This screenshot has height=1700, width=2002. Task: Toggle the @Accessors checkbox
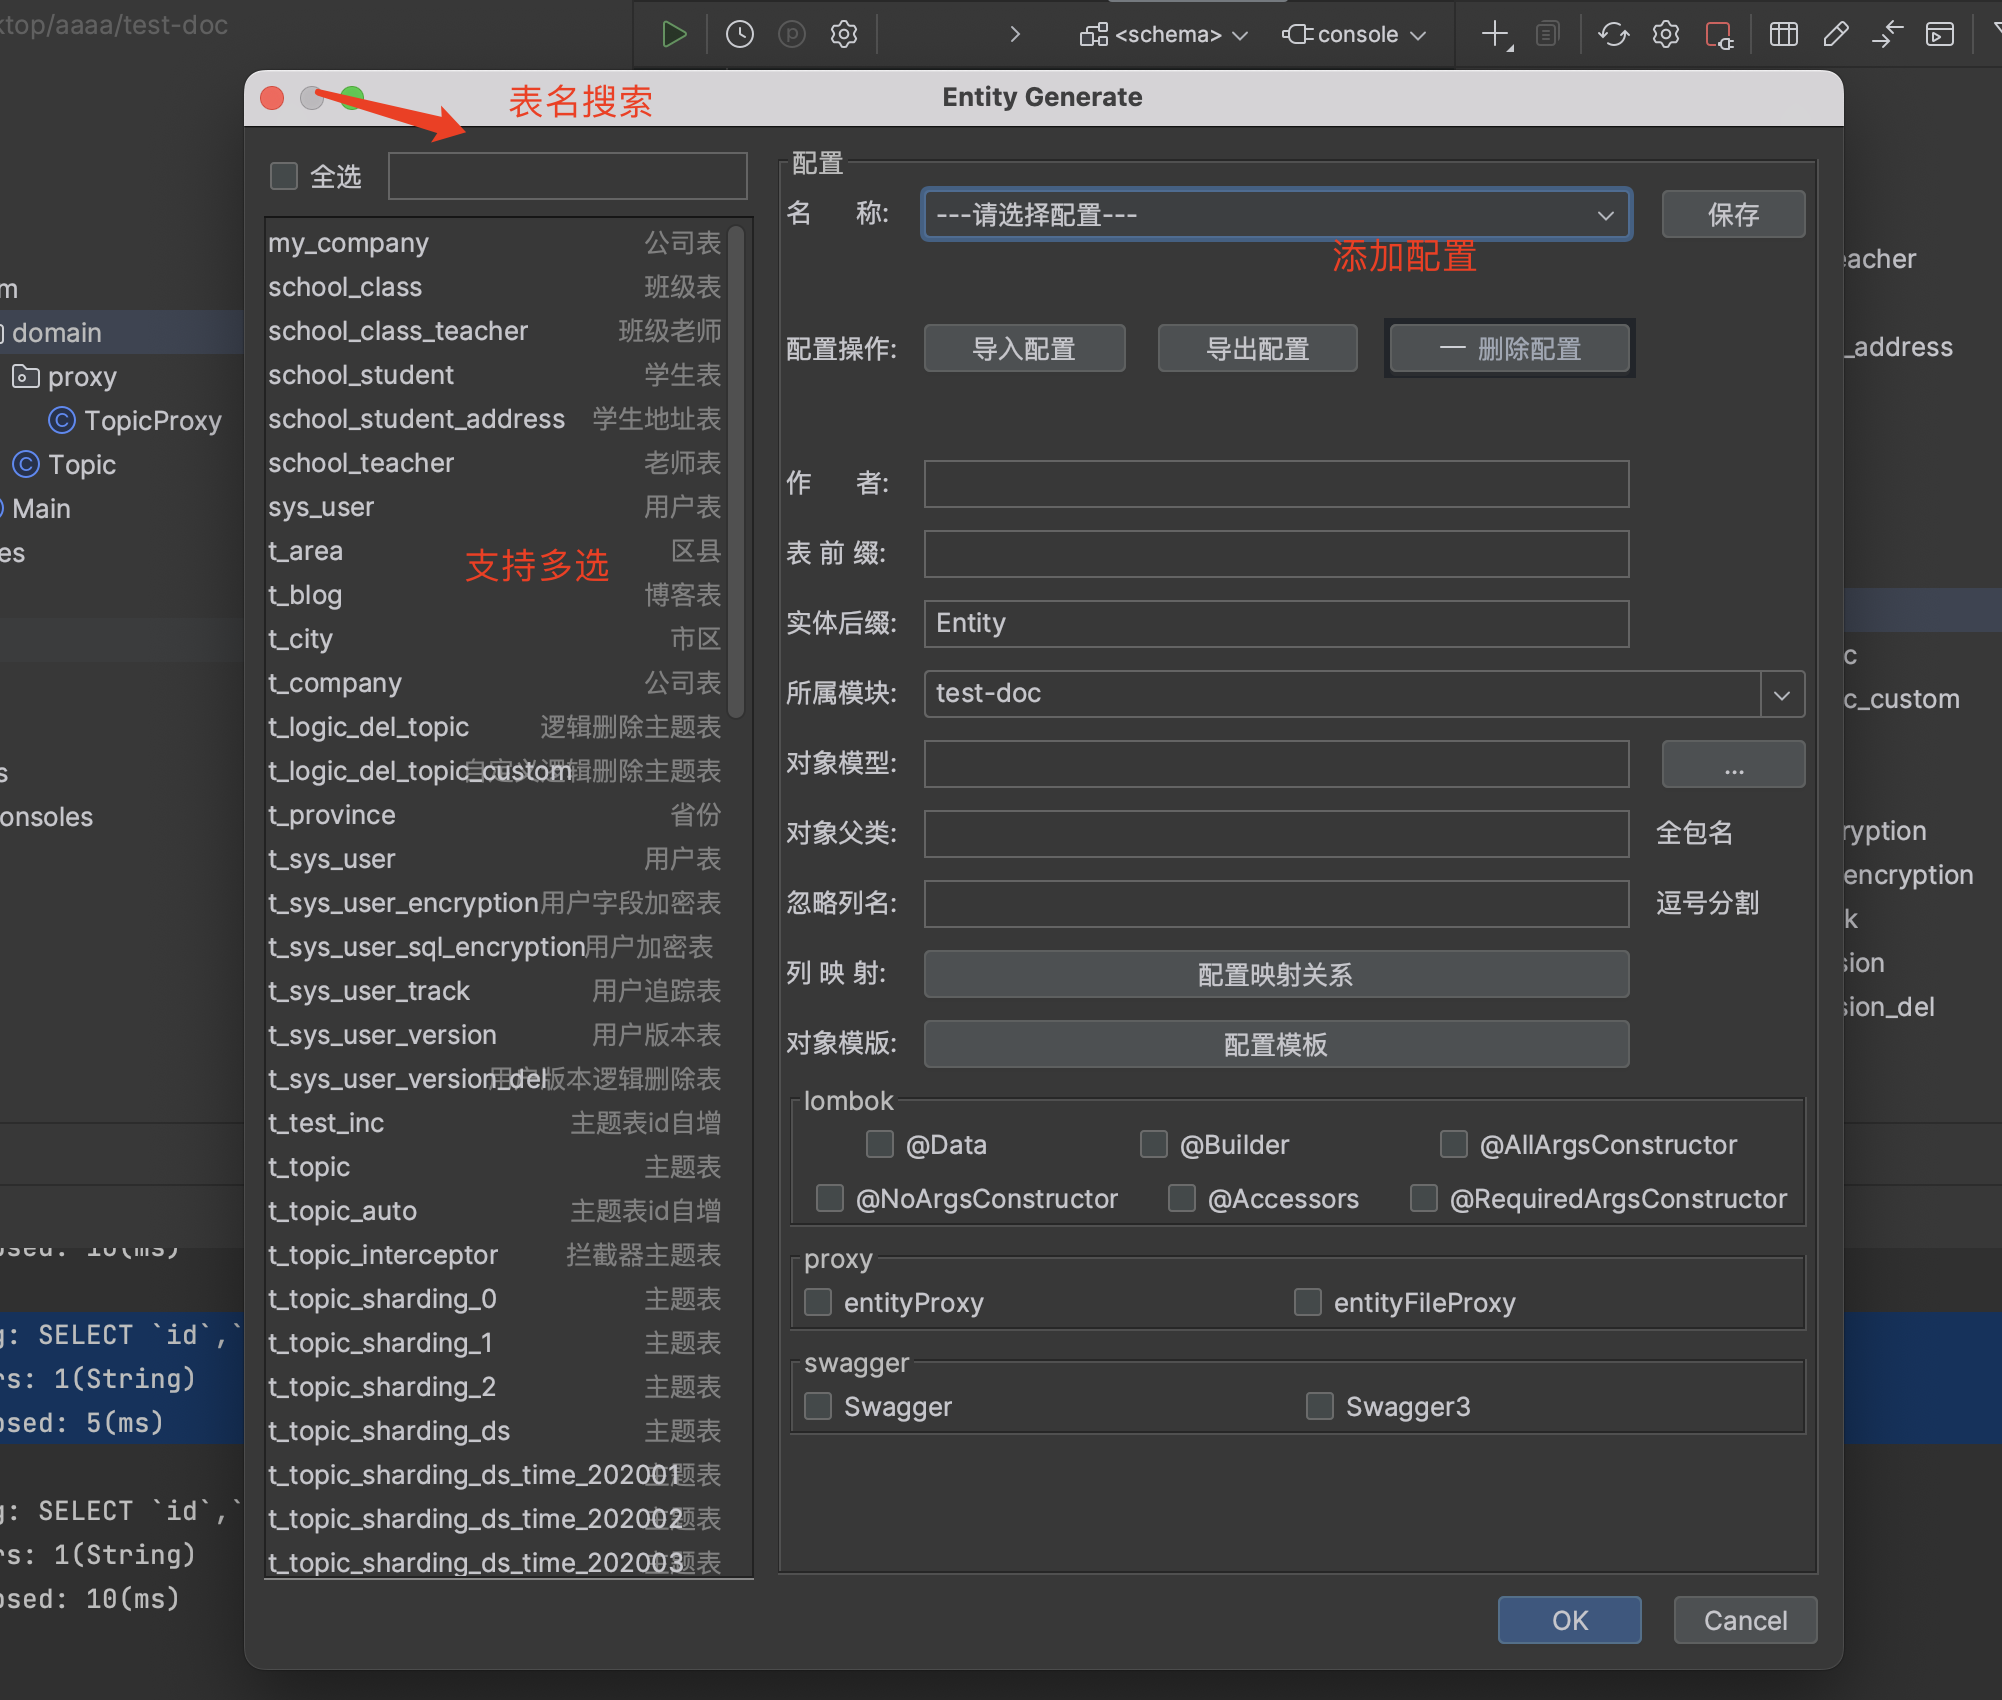1182,1198
